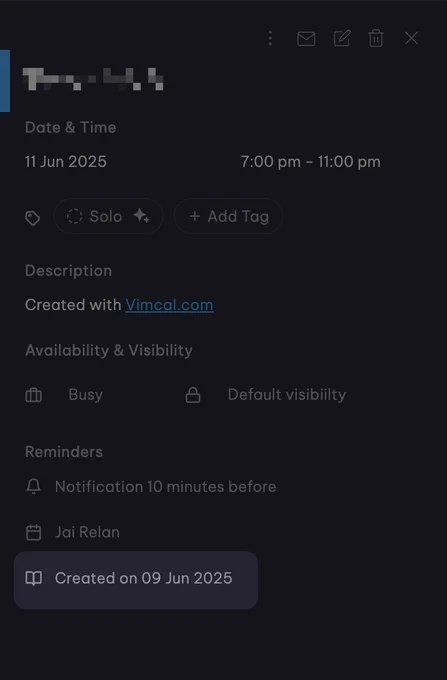The height and width of the screenshot is (680, 447).
Task: Add a new tag to event
Action: tap(228, 216)
